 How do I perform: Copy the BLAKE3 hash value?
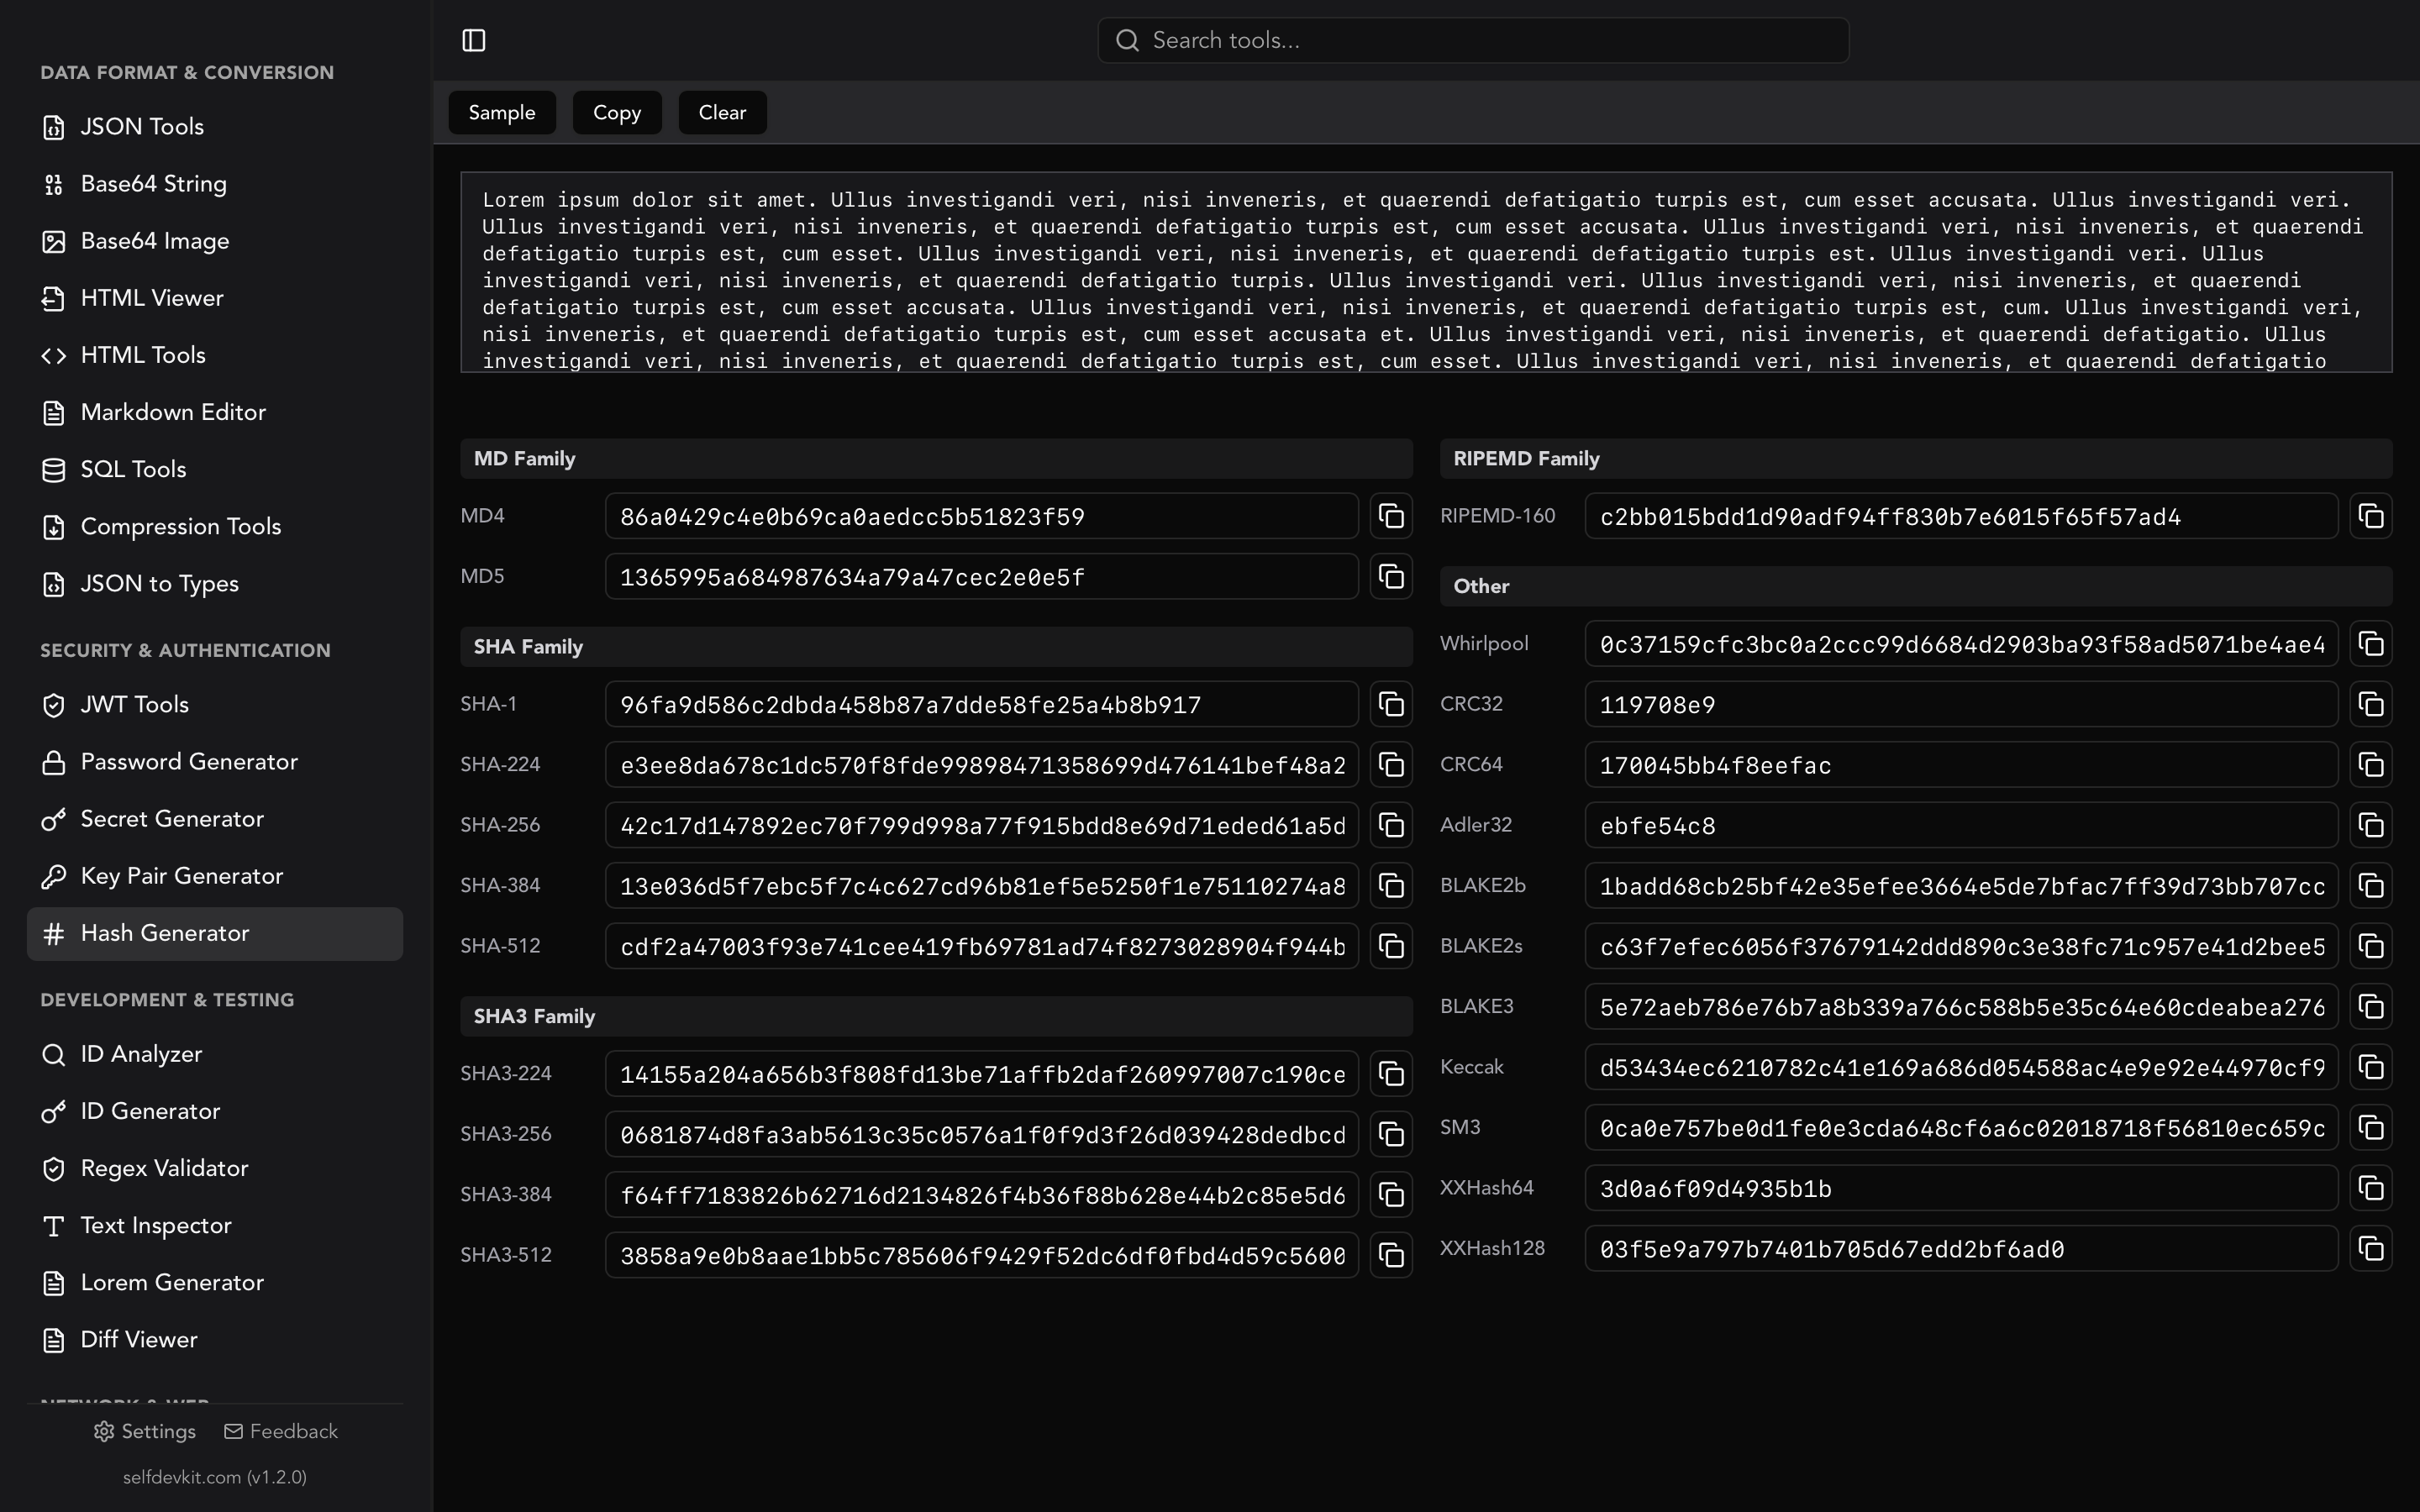click(2371, 1007)
